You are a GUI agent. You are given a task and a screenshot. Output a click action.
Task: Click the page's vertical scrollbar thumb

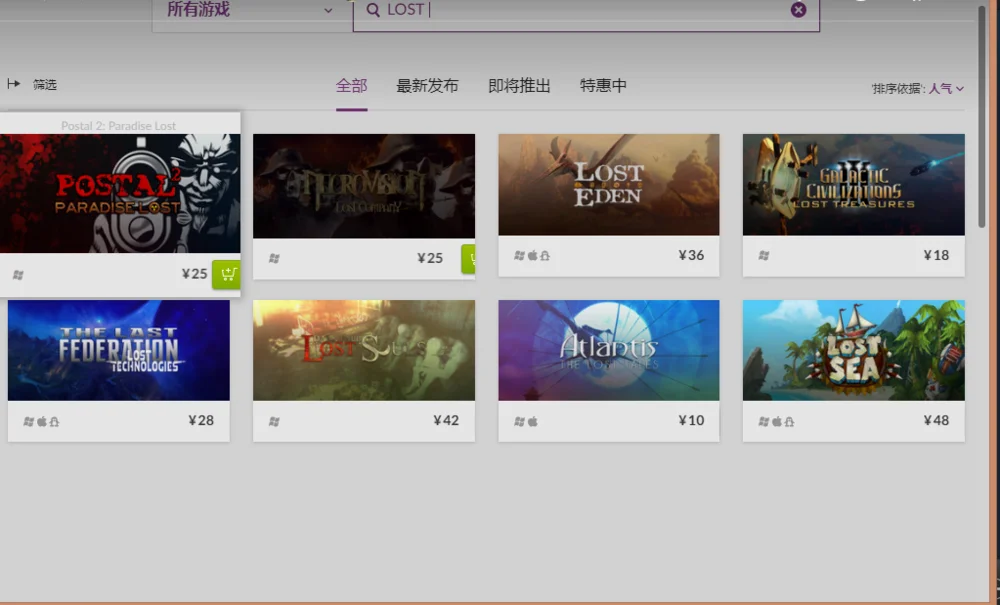[982, 116]
